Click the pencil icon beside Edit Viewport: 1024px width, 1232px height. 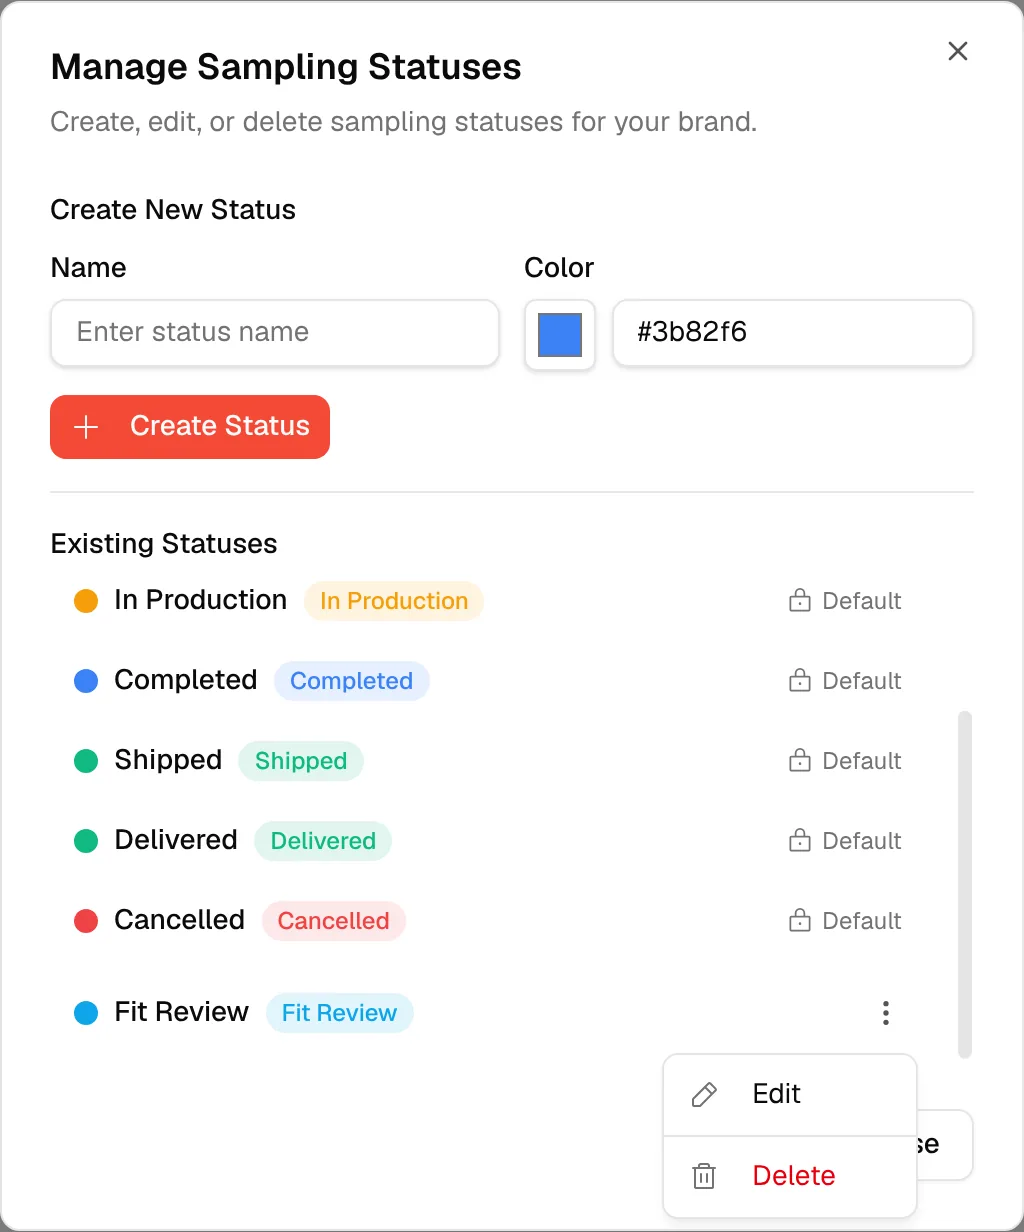(x=704, y=1094)
